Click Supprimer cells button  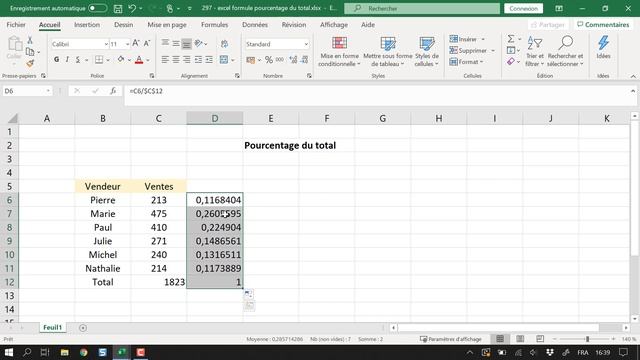[472, 51]
